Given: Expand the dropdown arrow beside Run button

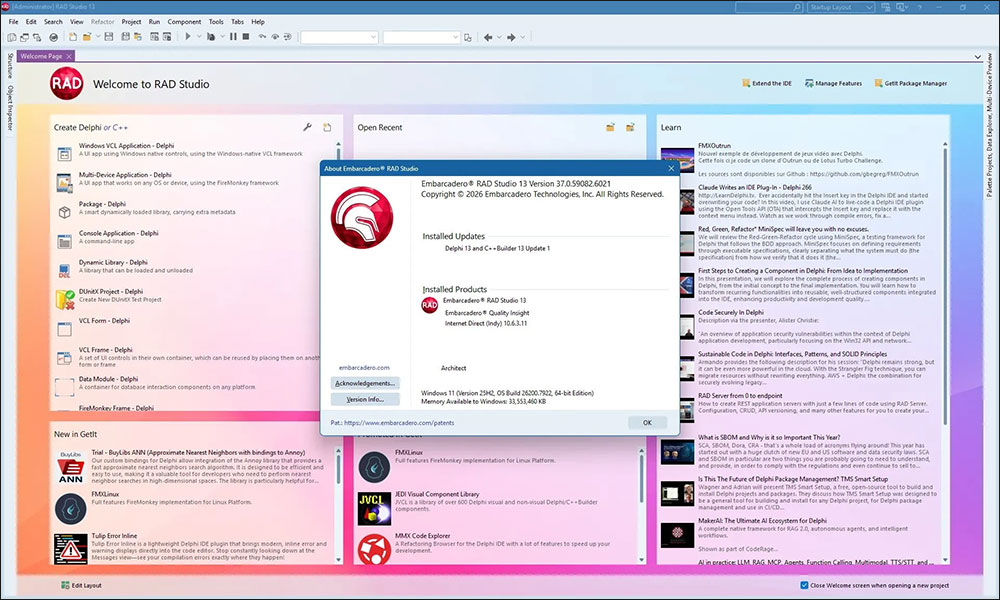Looking at the screenshot, I should [199, 37].
